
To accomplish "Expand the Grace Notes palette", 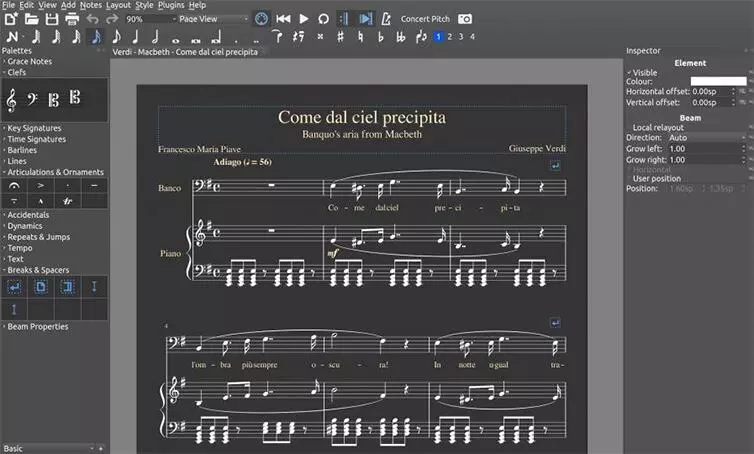I will pos(29,62).
